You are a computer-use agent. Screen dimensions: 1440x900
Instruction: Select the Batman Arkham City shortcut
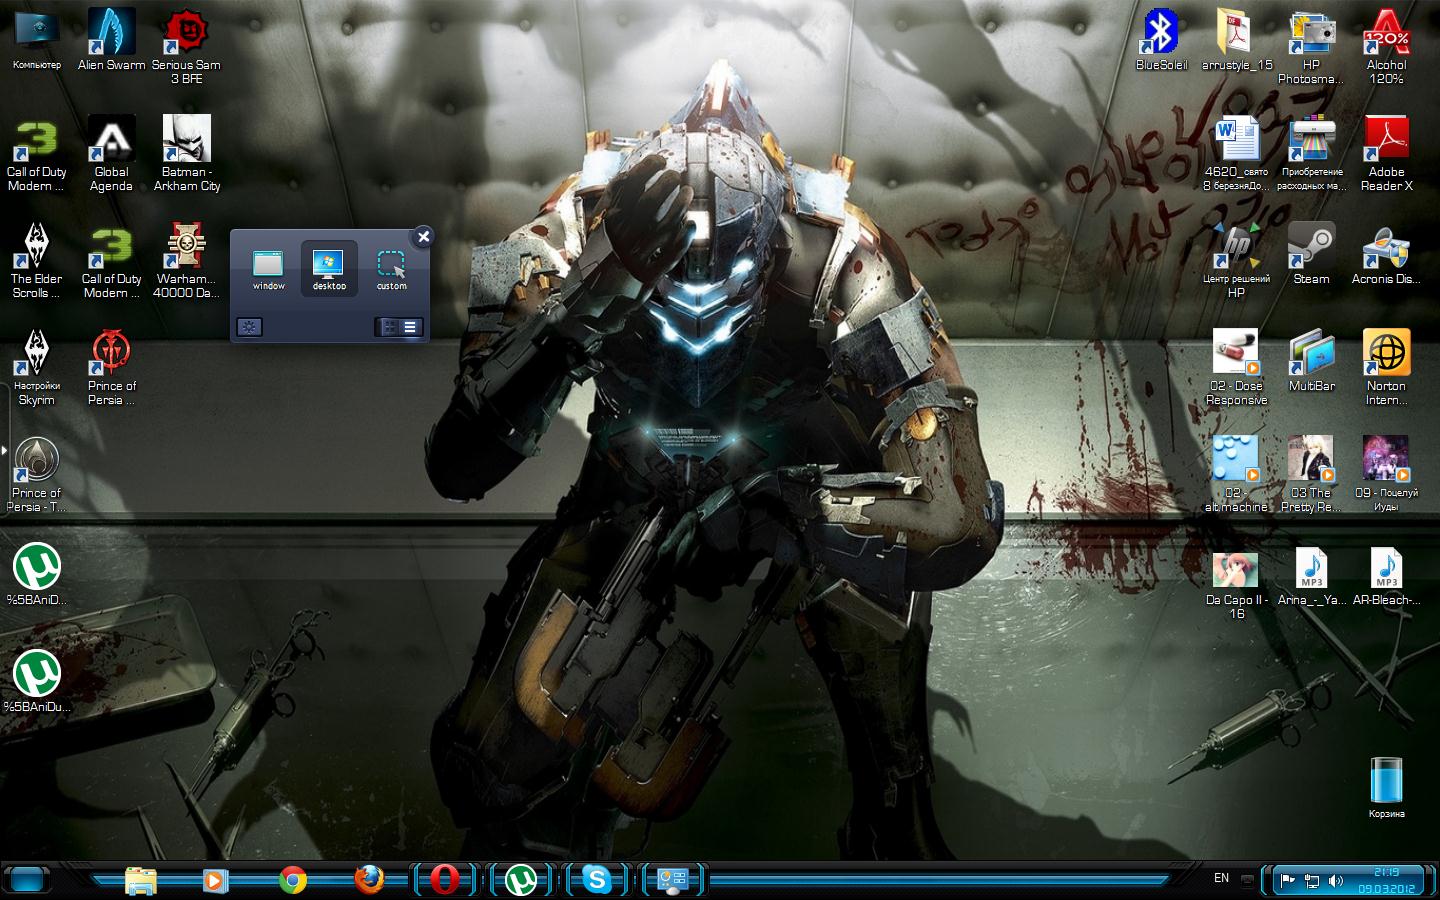(x=186, y=153)
